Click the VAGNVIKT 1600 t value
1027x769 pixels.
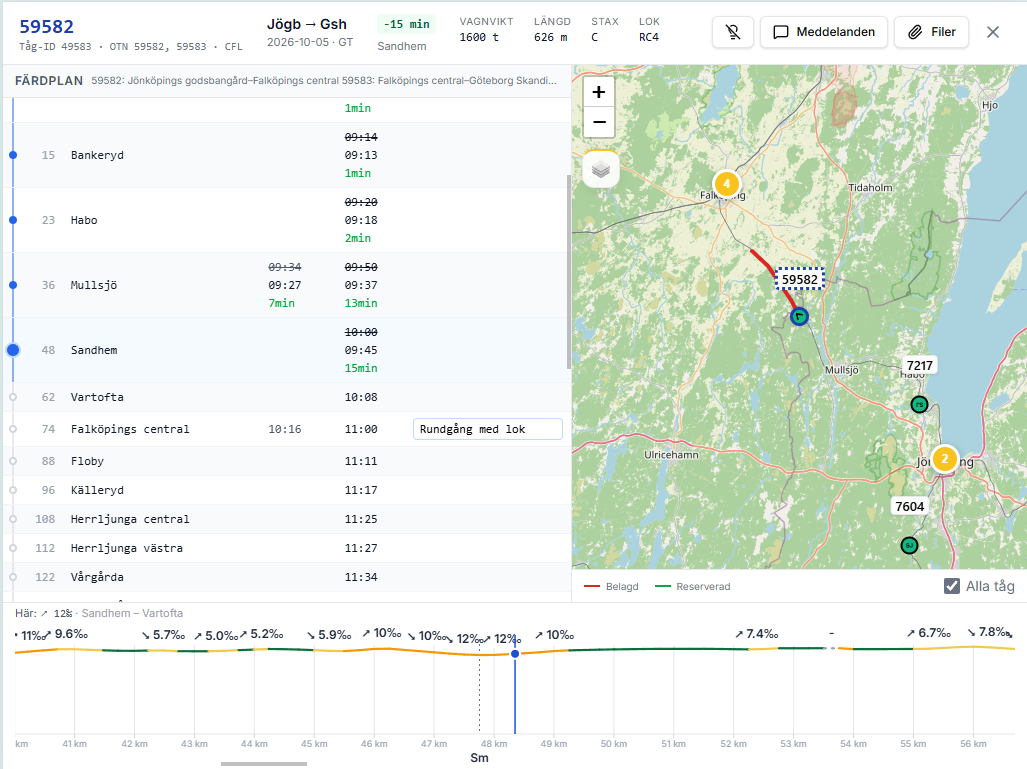click(479, 37)
